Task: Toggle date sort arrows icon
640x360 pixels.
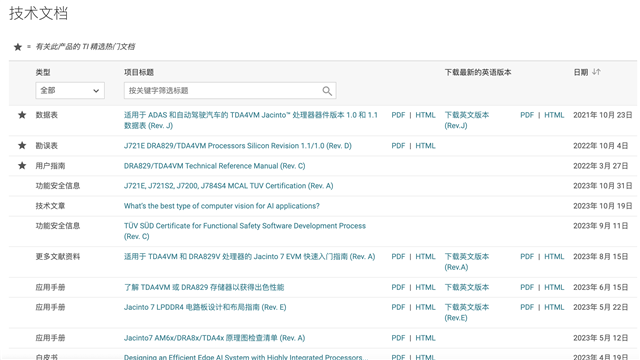Action: (x=596, y=72)
